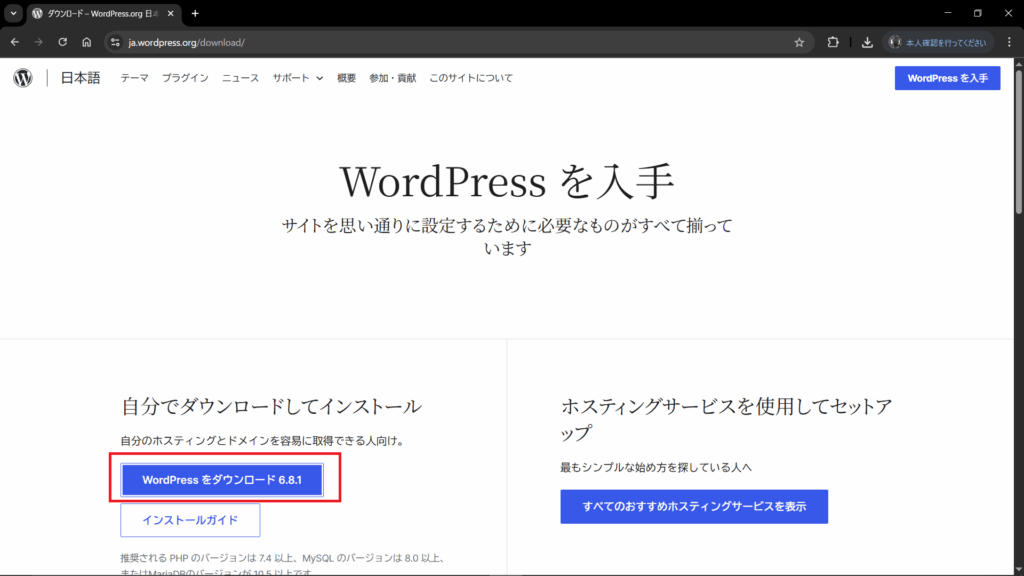This screenshot has width=1024, height=576.
Task: Expand the サポート menu
Action: pos(298,78)
